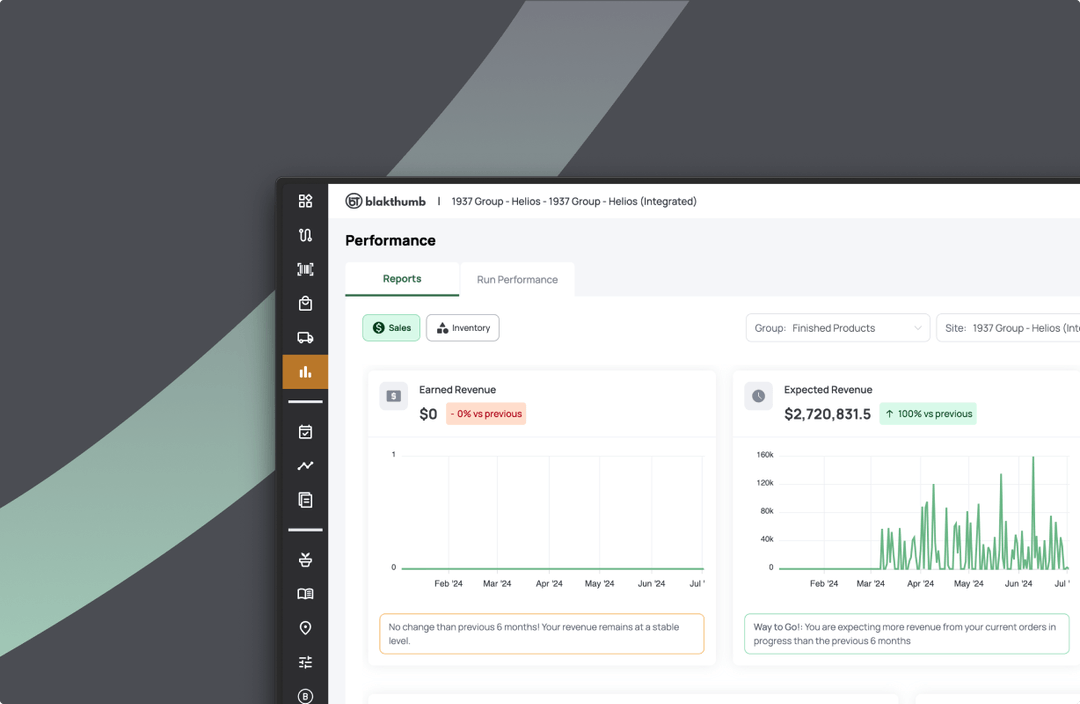Open the shopping bag orders icon
Screen dimensions: 1080x704
coord(305,303)
